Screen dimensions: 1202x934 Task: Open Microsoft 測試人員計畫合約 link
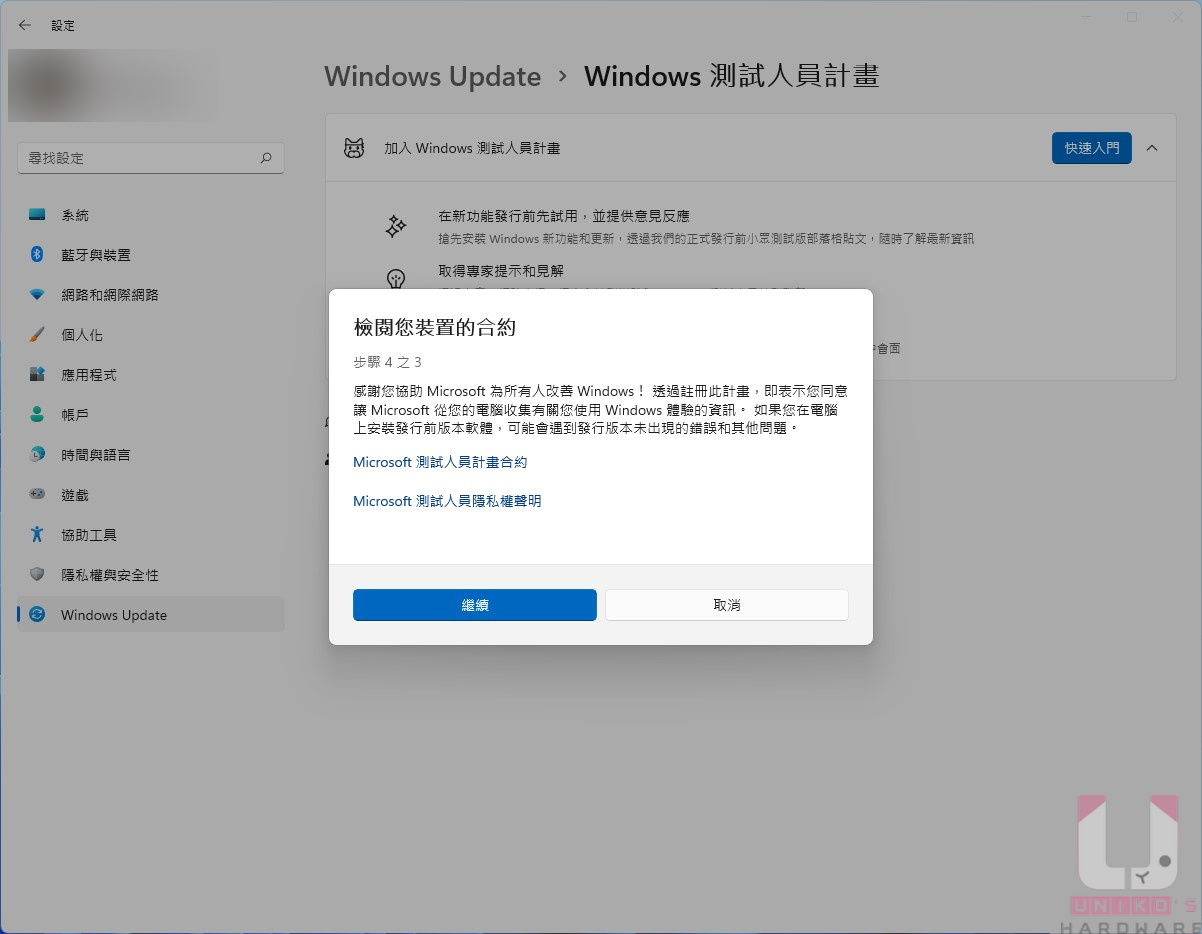click(440, 462)
